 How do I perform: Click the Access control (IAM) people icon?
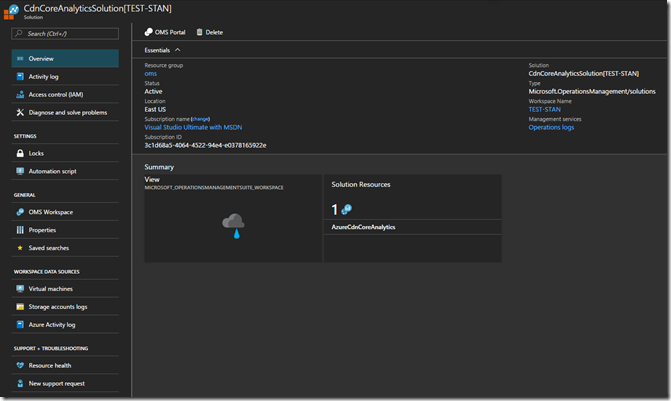click(20, 94)
